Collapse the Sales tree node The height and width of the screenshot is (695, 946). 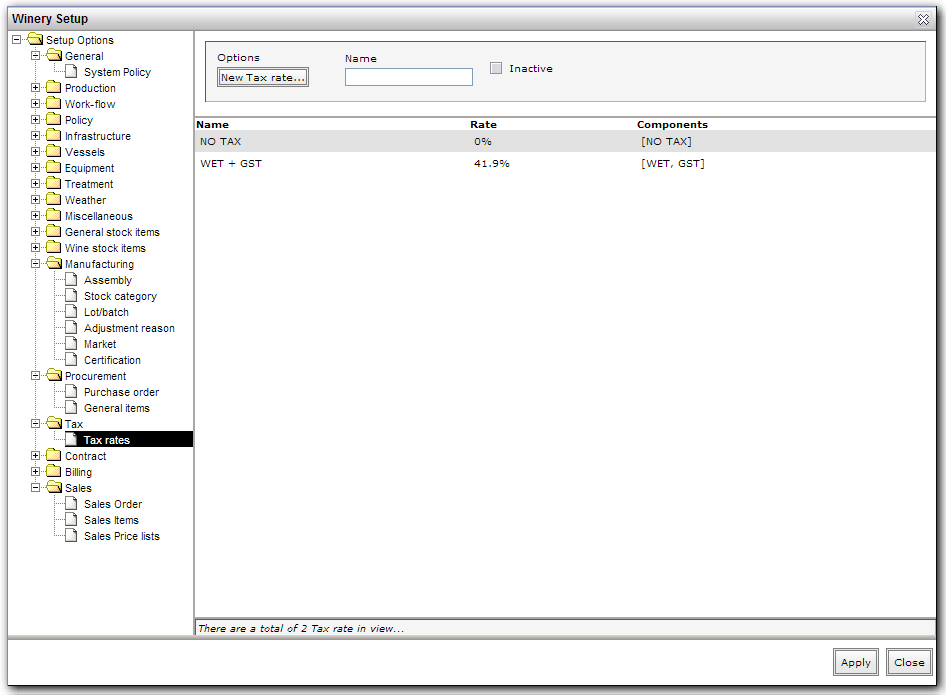coord(36,487)
